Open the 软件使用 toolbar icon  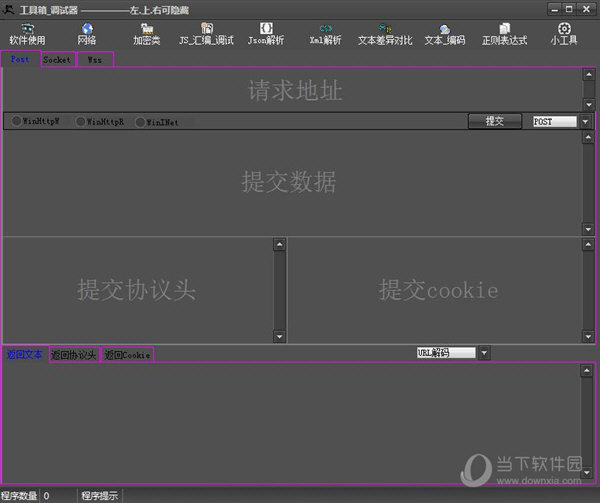click(27, 34)
